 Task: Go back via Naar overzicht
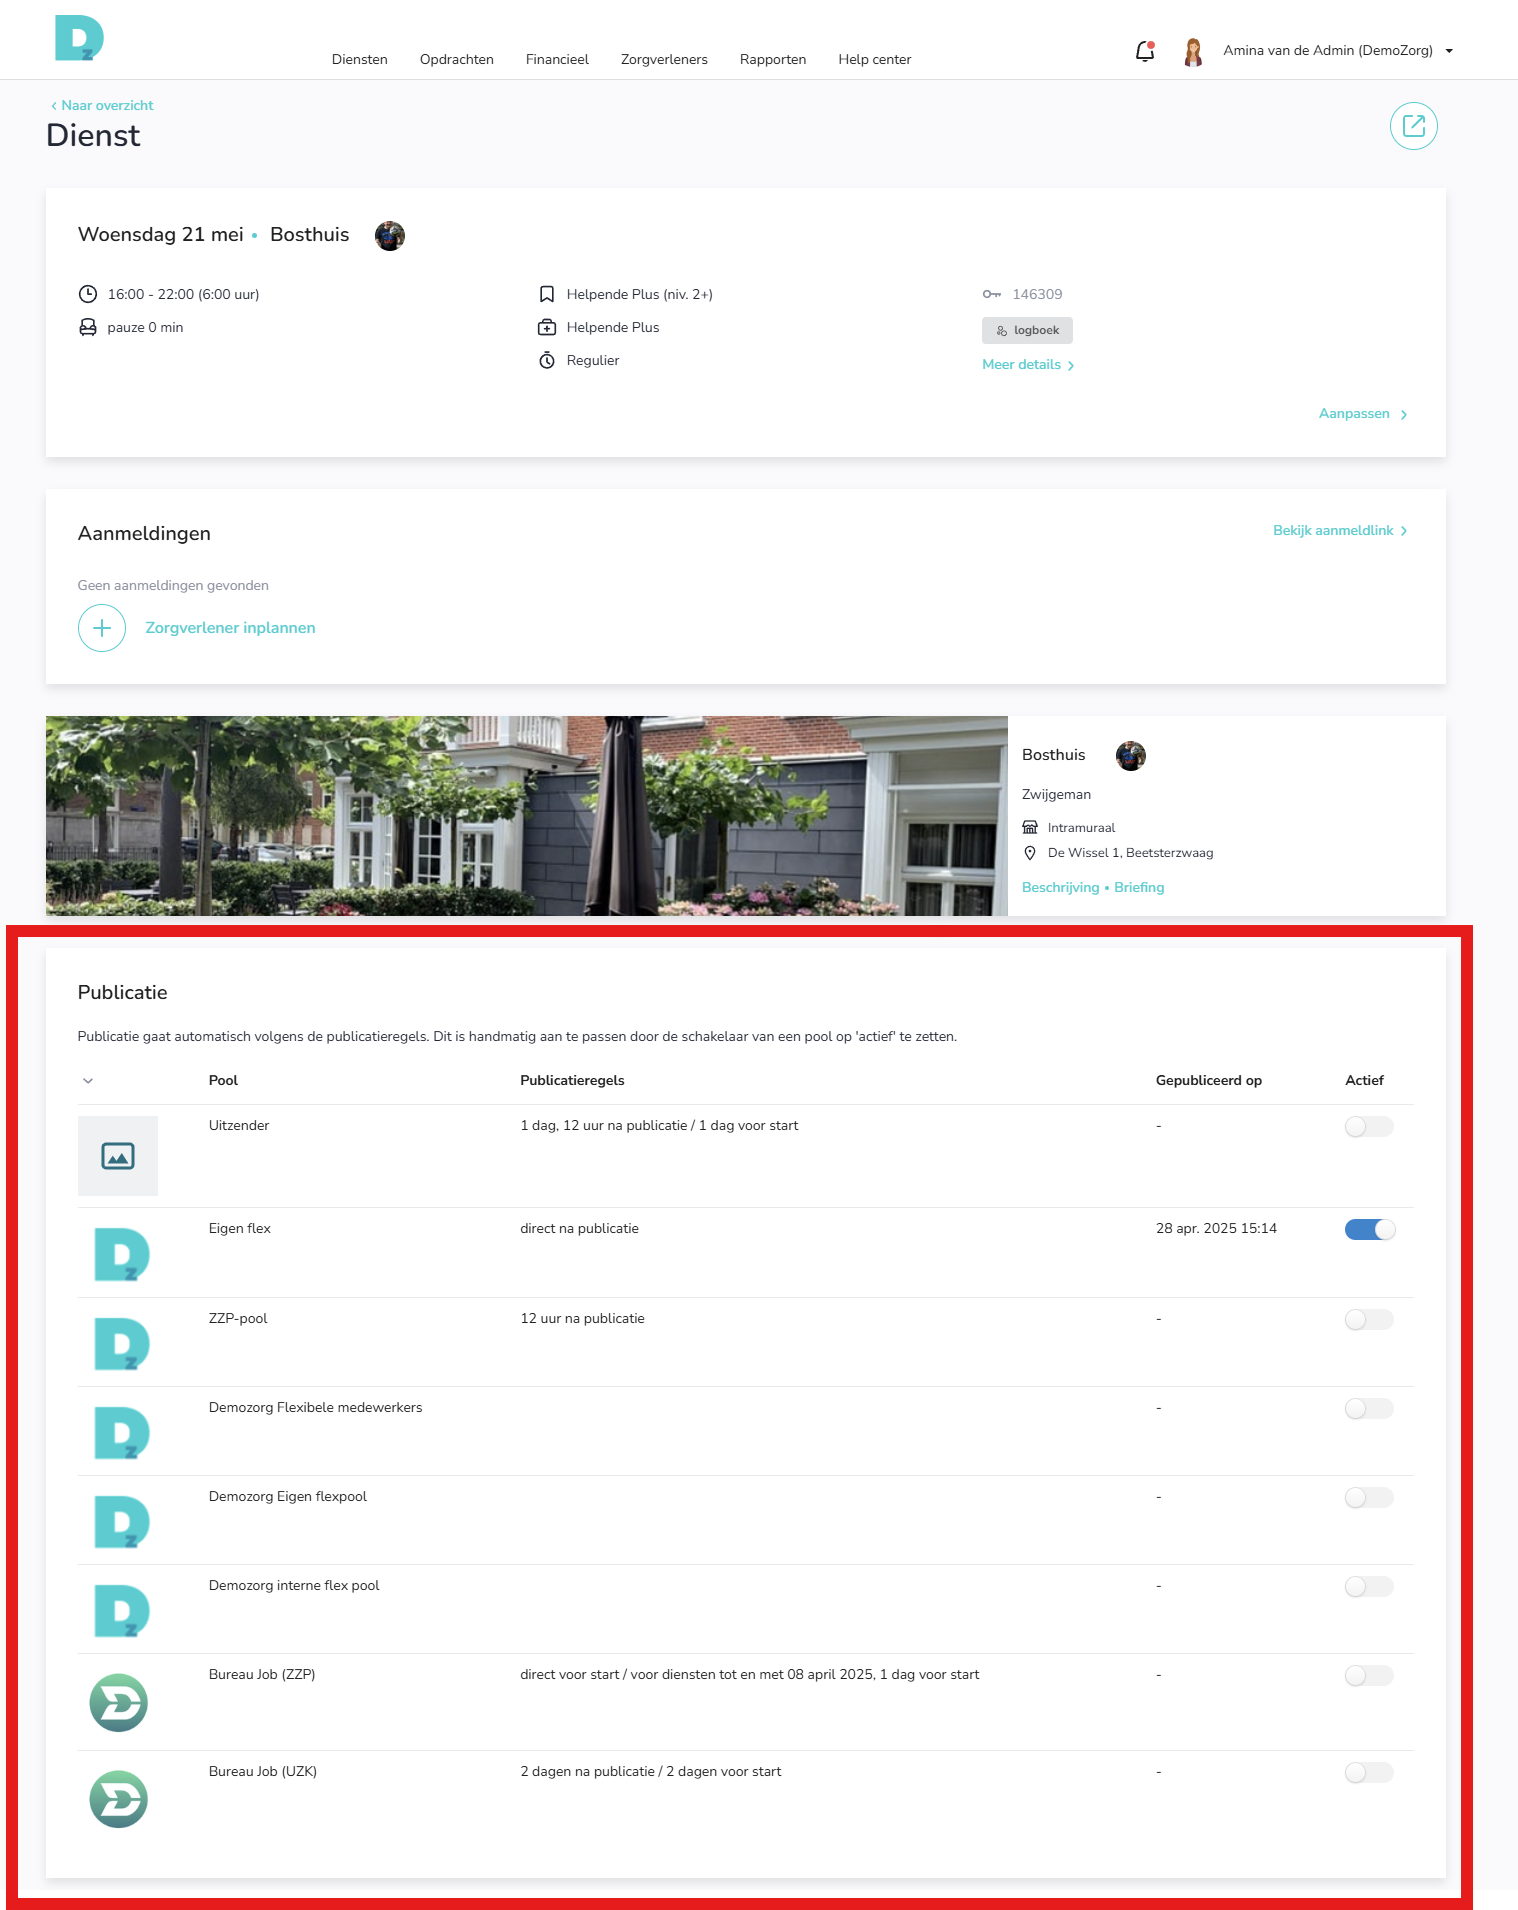[102, 105]
